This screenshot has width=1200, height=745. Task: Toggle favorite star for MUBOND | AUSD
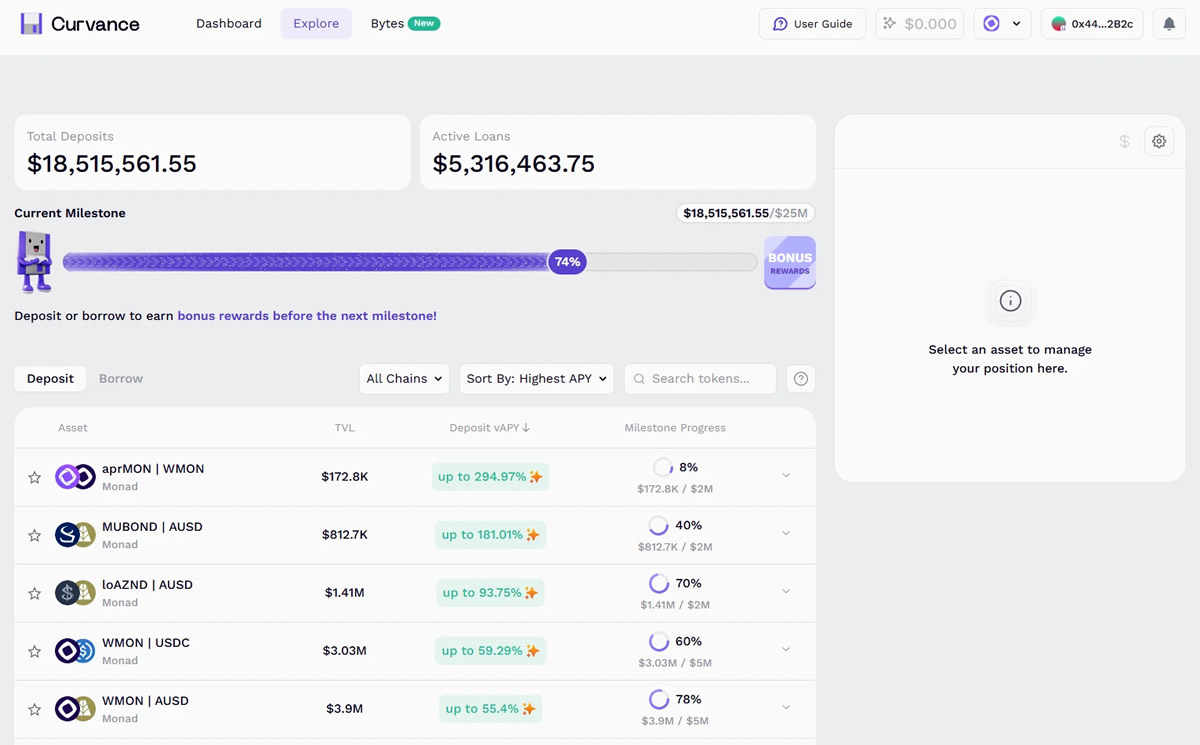point(34,536)
